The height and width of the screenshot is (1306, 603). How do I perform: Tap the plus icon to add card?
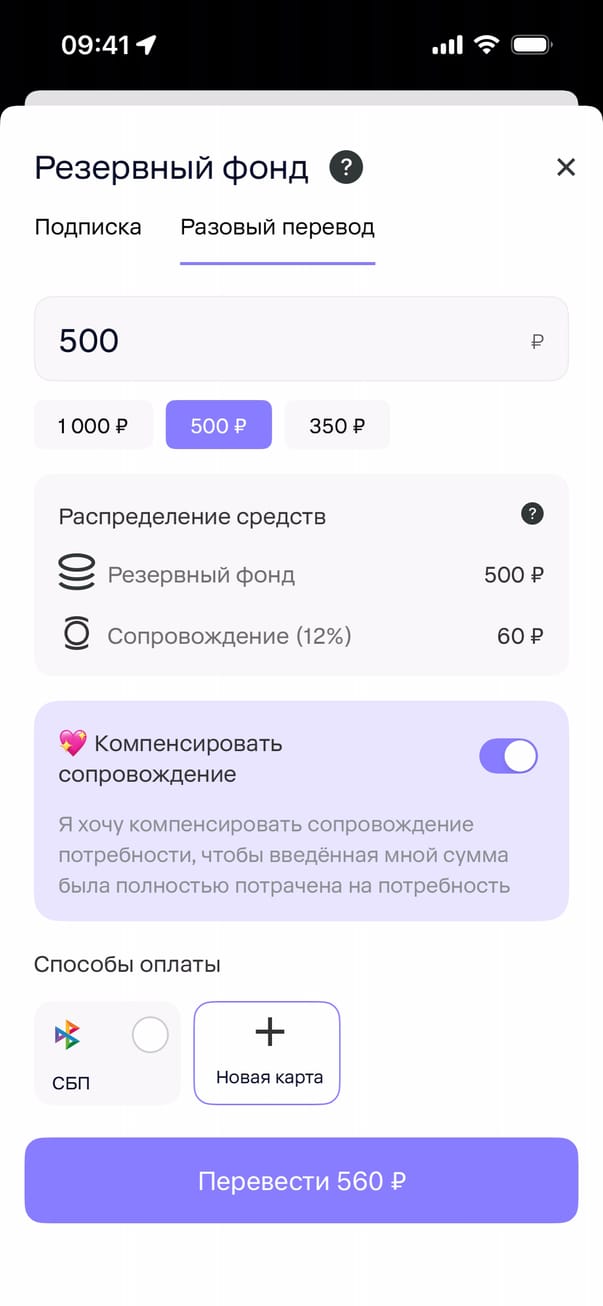[x=270, y=1032]
